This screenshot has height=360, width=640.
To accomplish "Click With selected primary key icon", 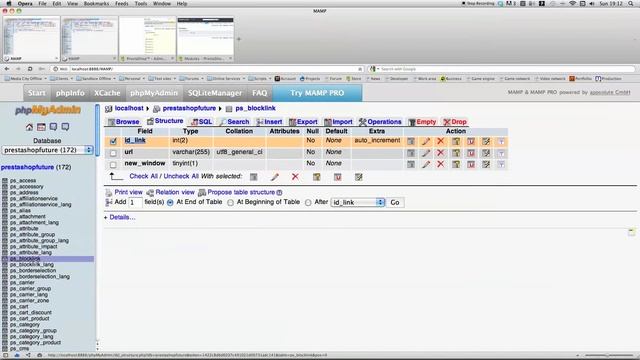I will pos(316,177).
